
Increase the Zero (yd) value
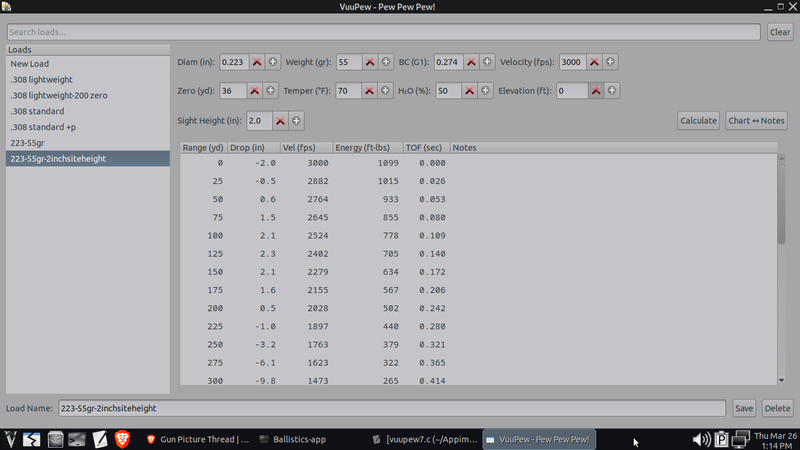272,91
